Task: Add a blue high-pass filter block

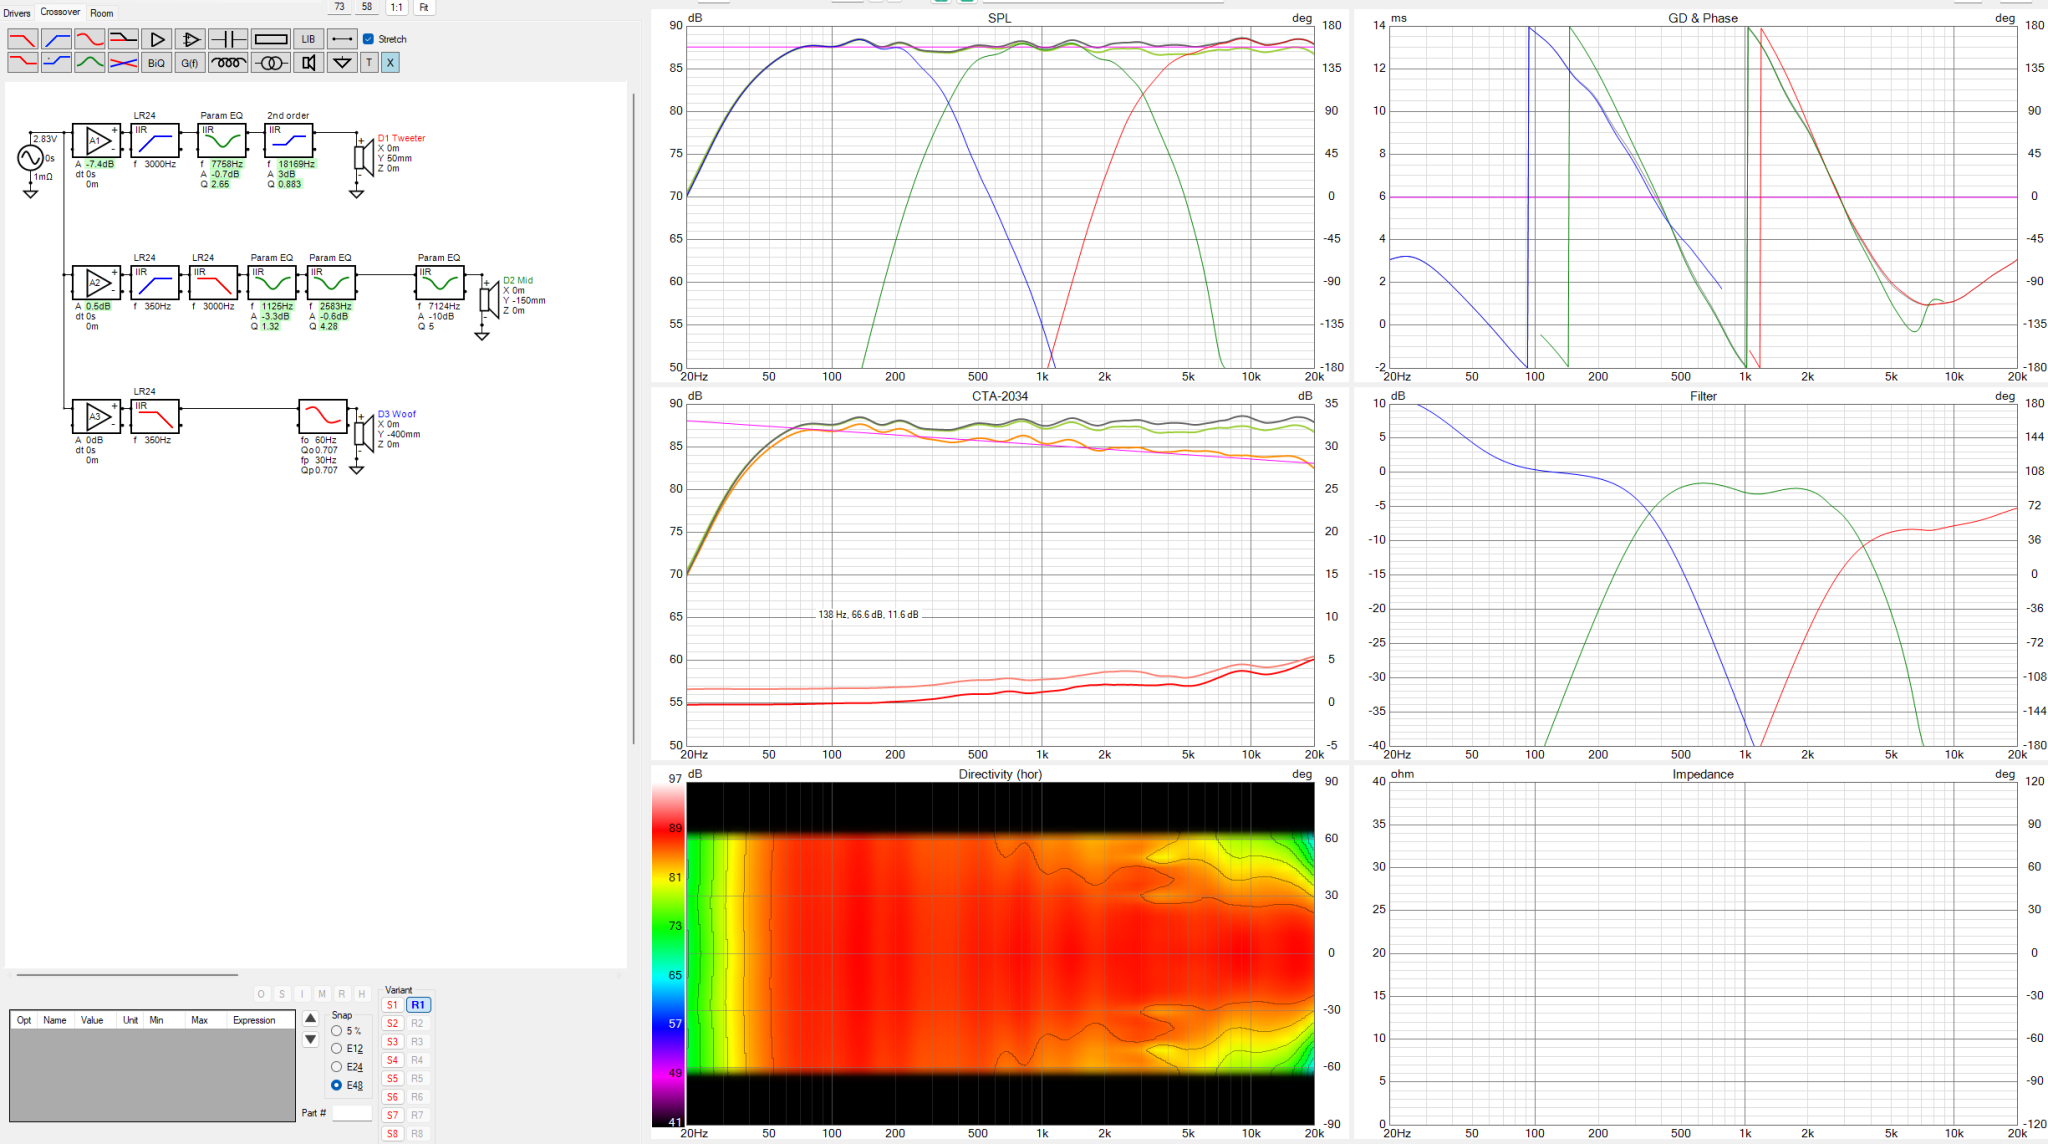Action: coord(56,39)
